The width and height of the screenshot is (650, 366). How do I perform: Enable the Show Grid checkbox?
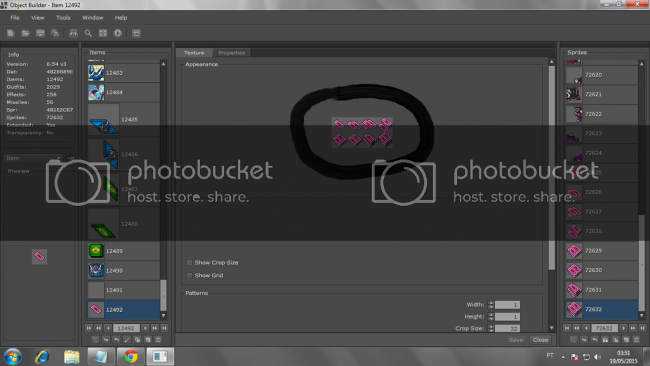tap(189, 275)
